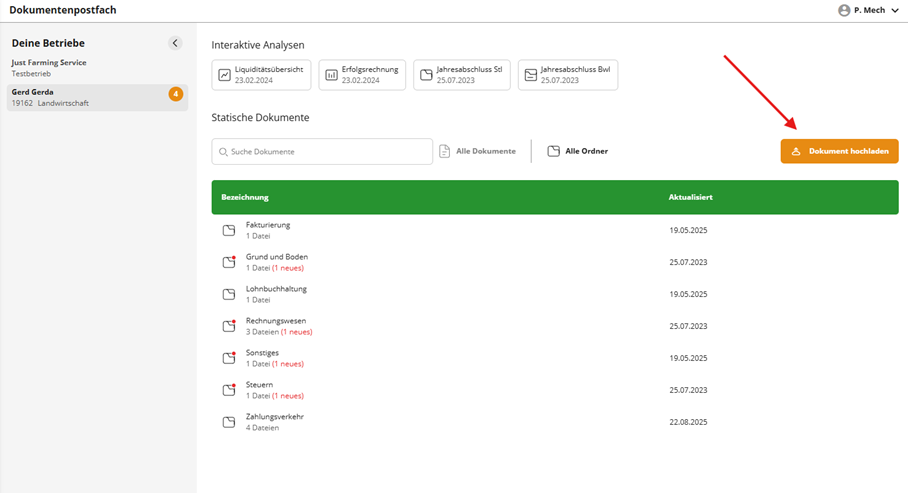Click 25.07.2023 in Grund und Boden row
The width and height of the screenshot is (908, 493).
point(688,262)
